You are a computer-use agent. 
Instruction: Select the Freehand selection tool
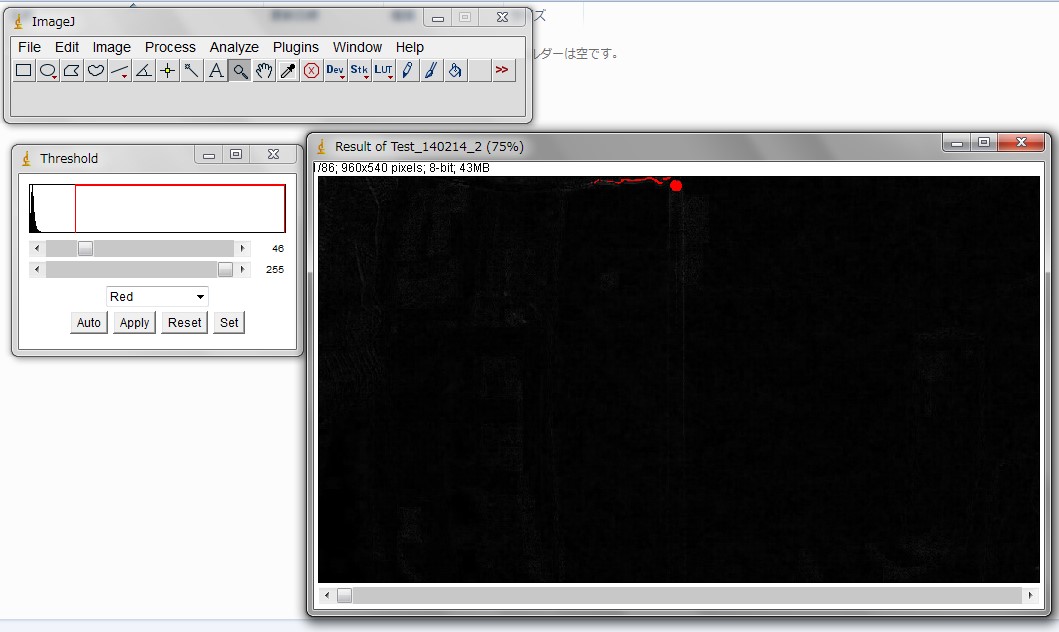coord(96,70)
